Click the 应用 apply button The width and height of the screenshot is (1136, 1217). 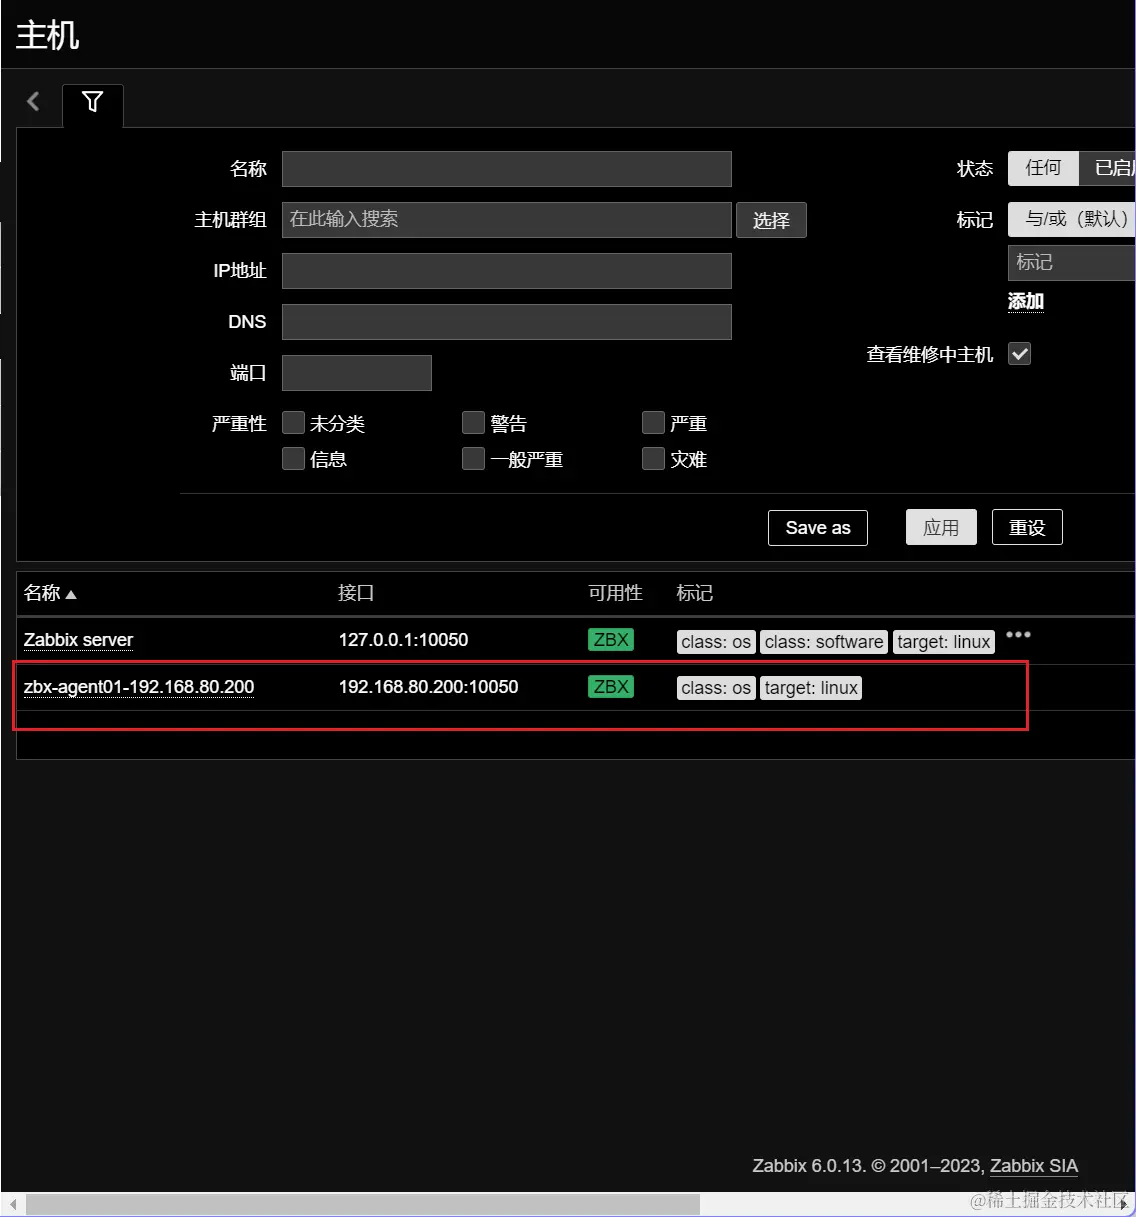click(941, 528)
